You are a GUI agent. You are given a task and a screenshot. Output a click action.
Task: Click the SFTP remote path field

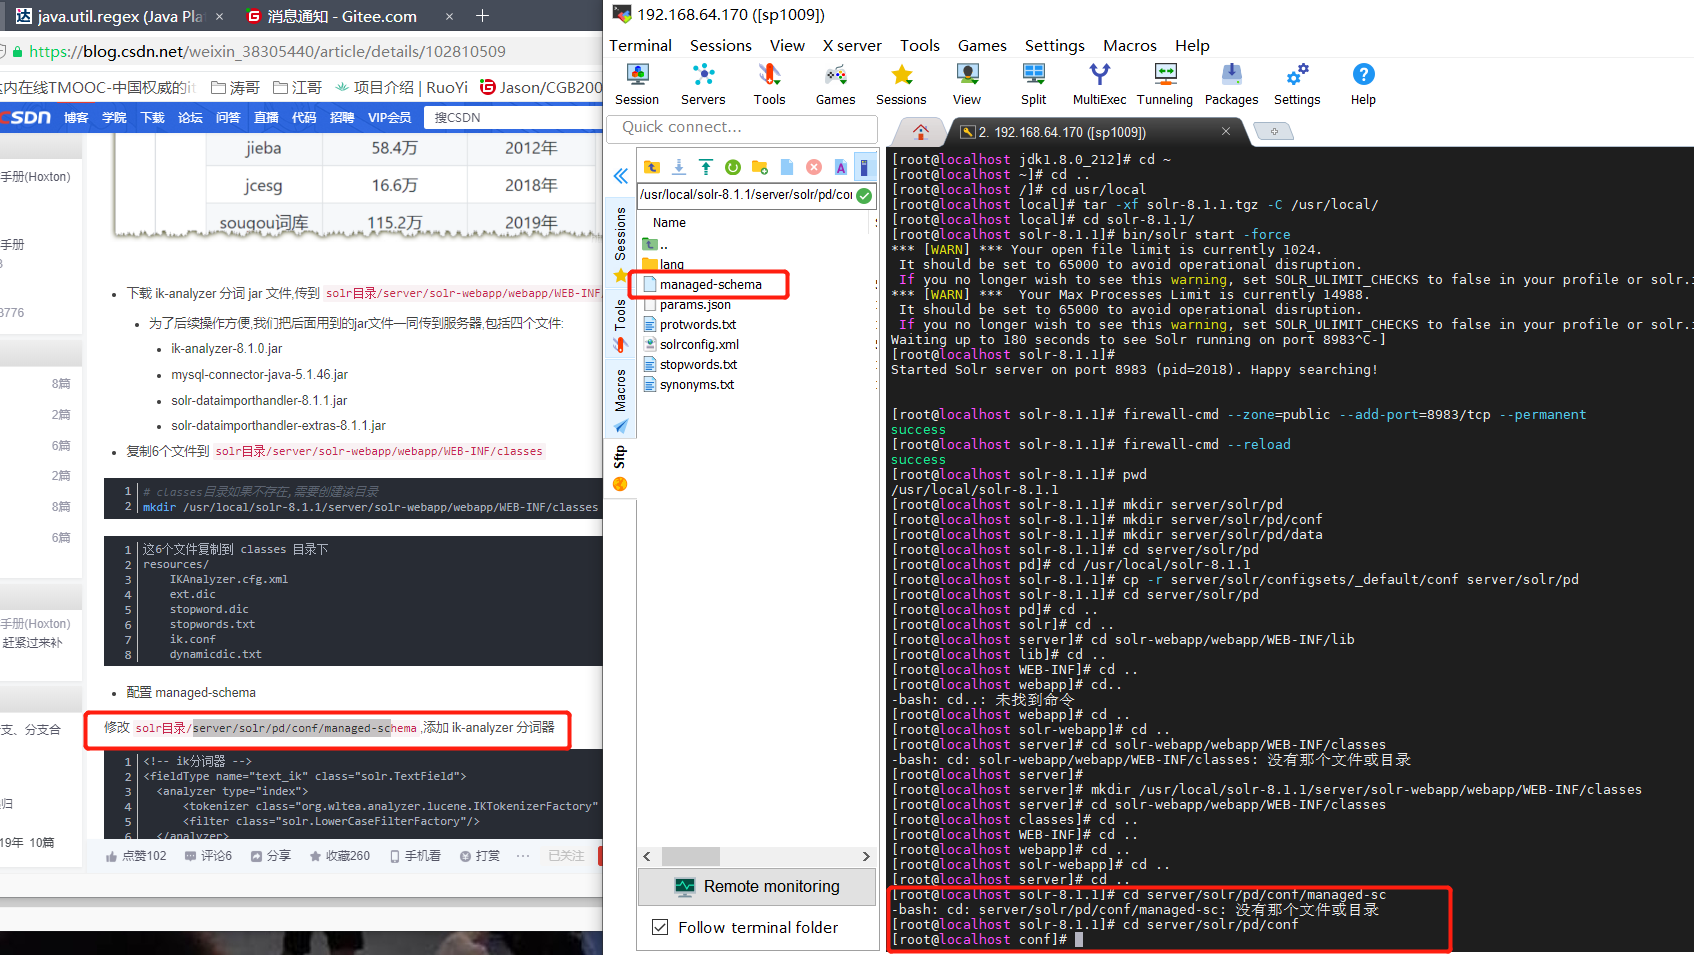tap(746, 195)
